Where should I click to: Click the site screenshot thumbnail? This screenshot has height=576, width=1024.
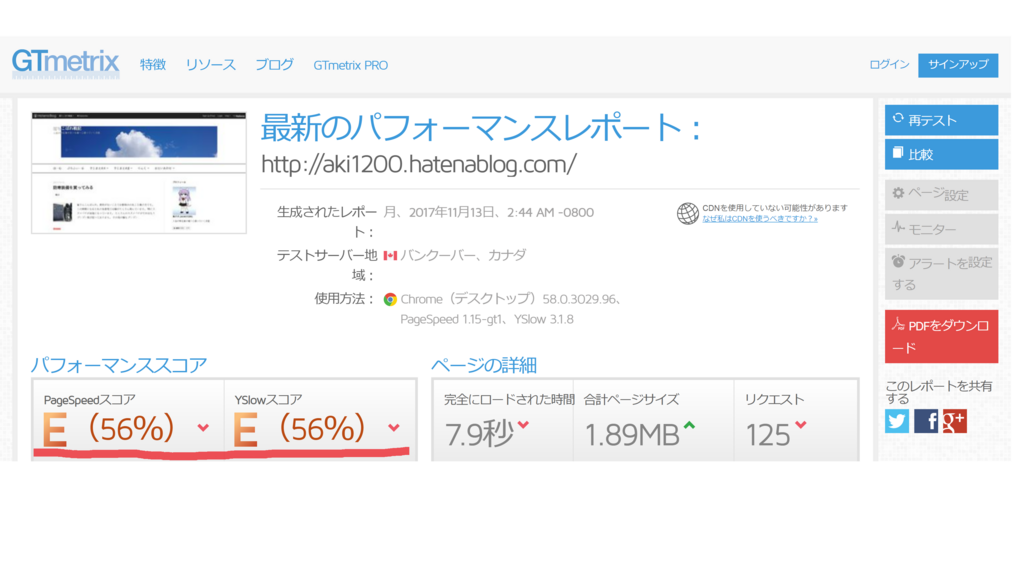click(x=139, y=173)
